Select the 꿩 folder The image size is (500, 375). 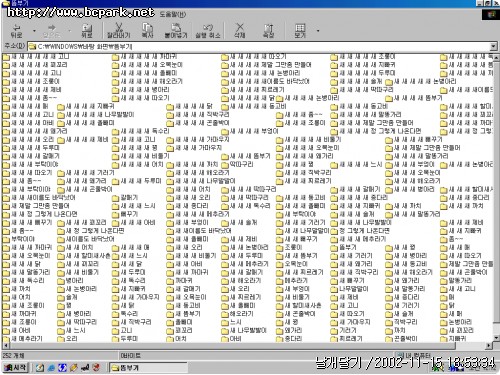pos(64,305)
